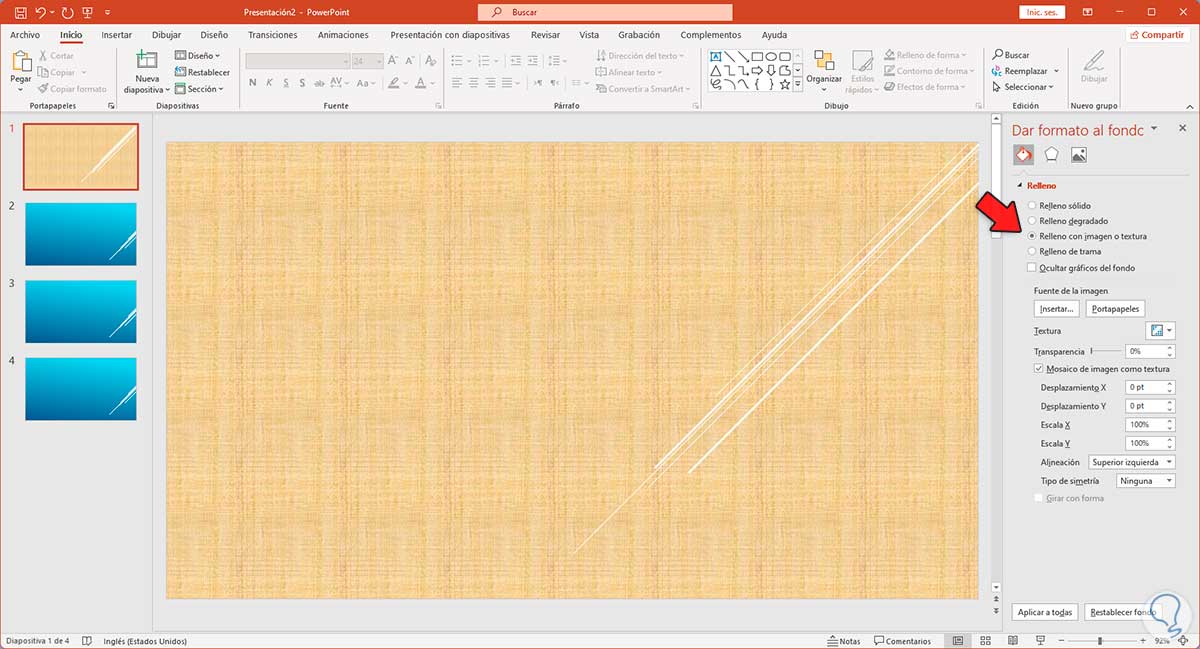Image resolution: width=1200 pixels, height=649 pixels.
Task: Undo the last action
Action: point(41,12)
